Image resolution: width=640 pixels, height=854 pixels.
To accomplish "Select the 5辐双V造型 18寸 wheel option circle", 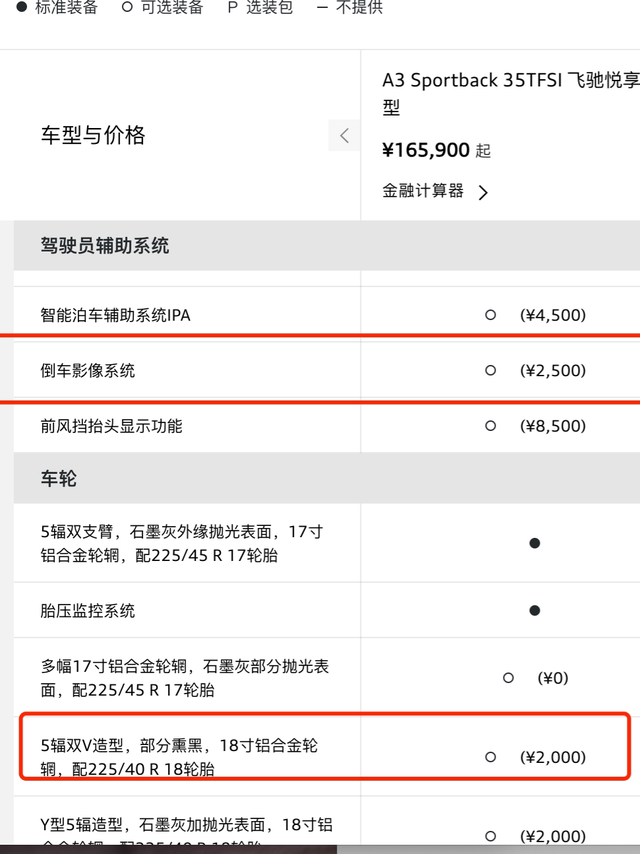I will point(490,758).
